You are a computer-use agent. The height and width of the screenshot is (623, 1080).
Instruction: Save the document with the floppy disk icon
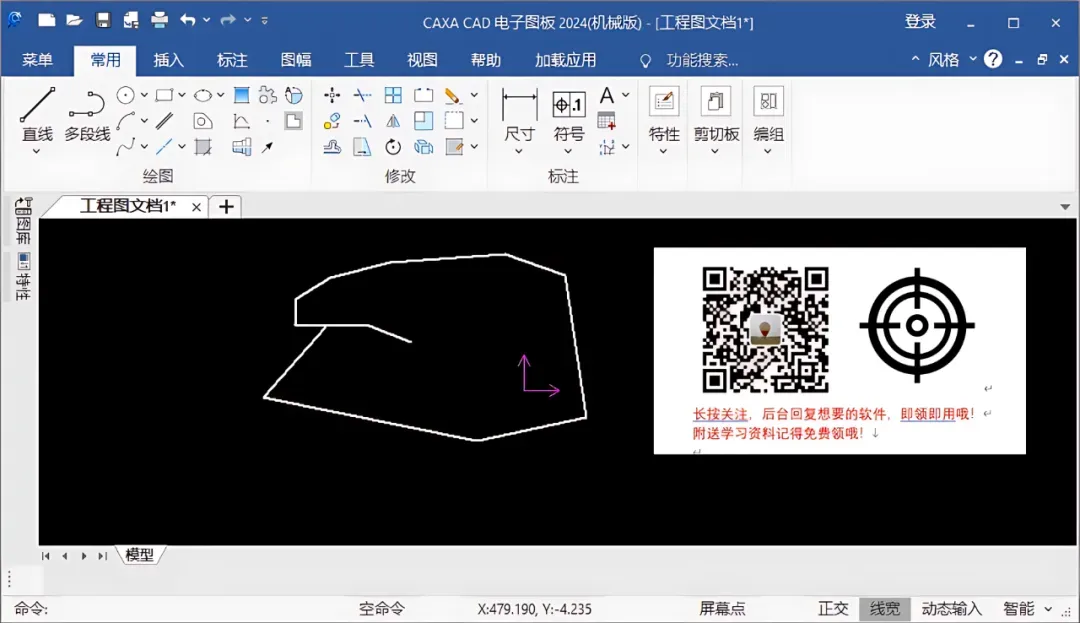pyautogui.click(x=103, y=20)
